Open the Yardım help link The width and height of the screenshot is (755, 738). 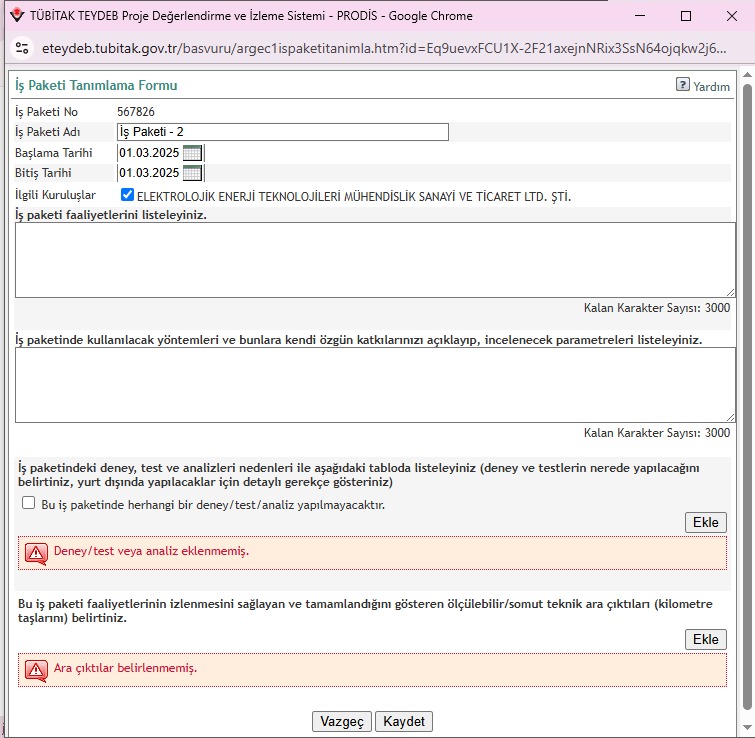711,86
